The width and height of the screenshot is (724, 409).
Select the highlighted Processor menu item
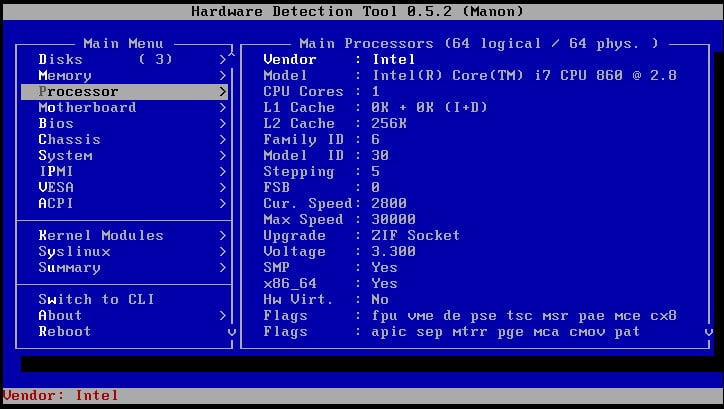point(124,91)
